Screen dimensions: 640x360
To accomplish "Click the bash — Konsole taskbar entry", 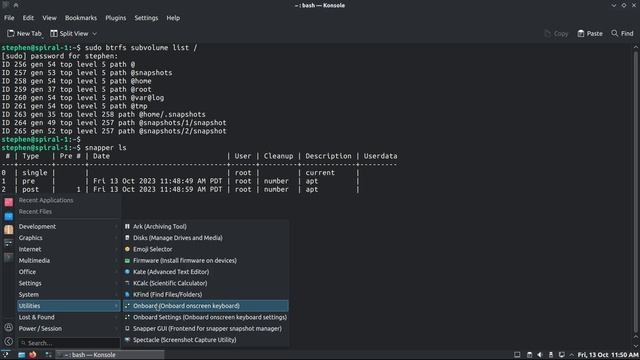I will click(109, 355).
